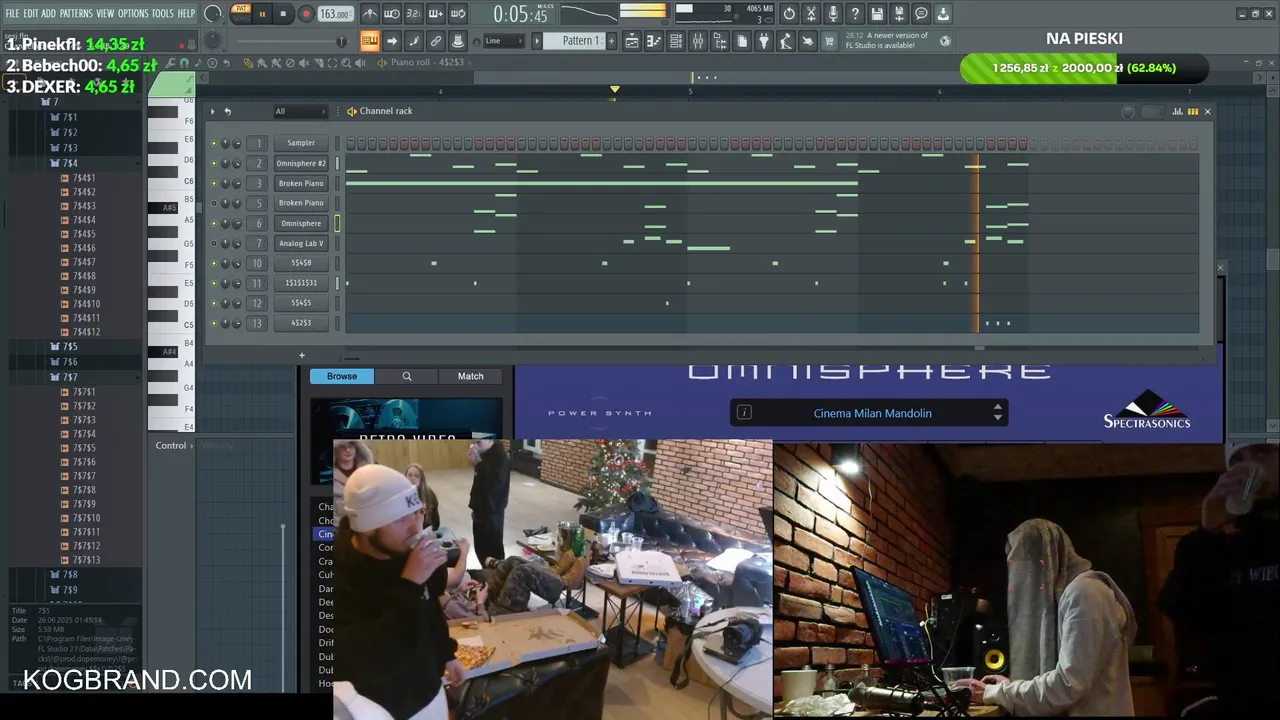Open Cinema Milan Mandolin patch name
1280x720 pixels.
tap(872, 413)
